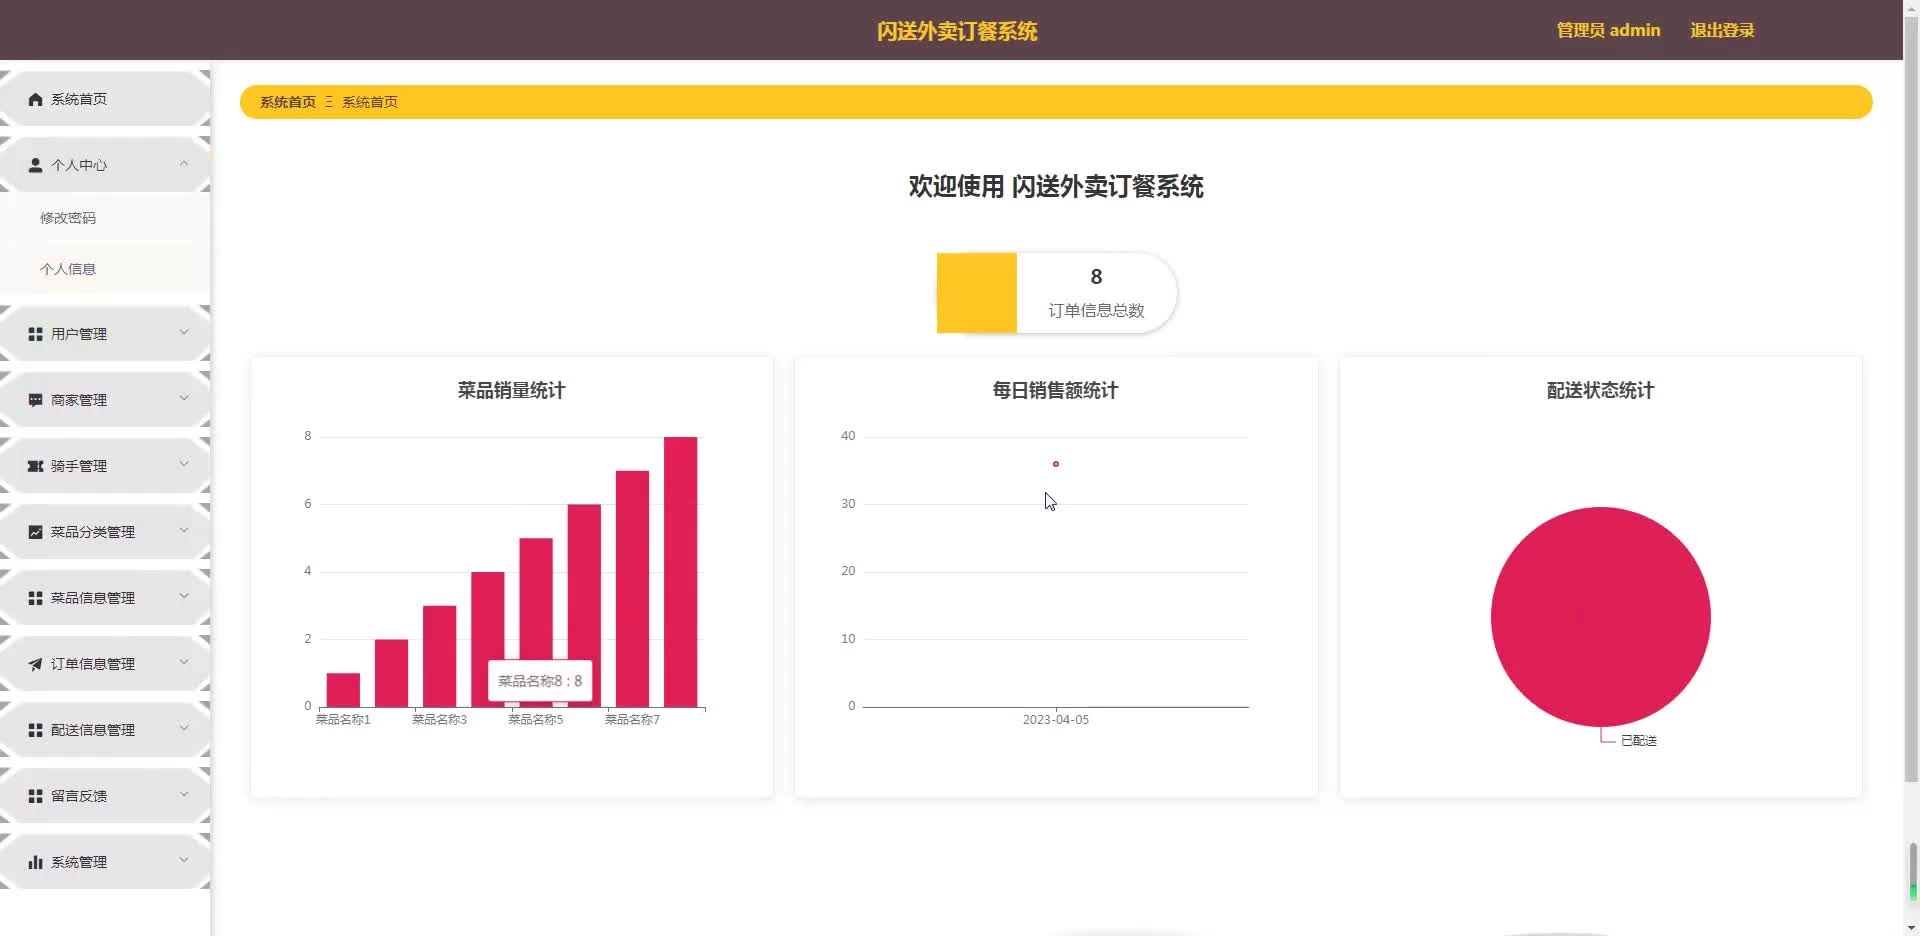
Task: Click the bar chart icon for 系统管理
Action: pyautogui.click(x=35, y=862)
